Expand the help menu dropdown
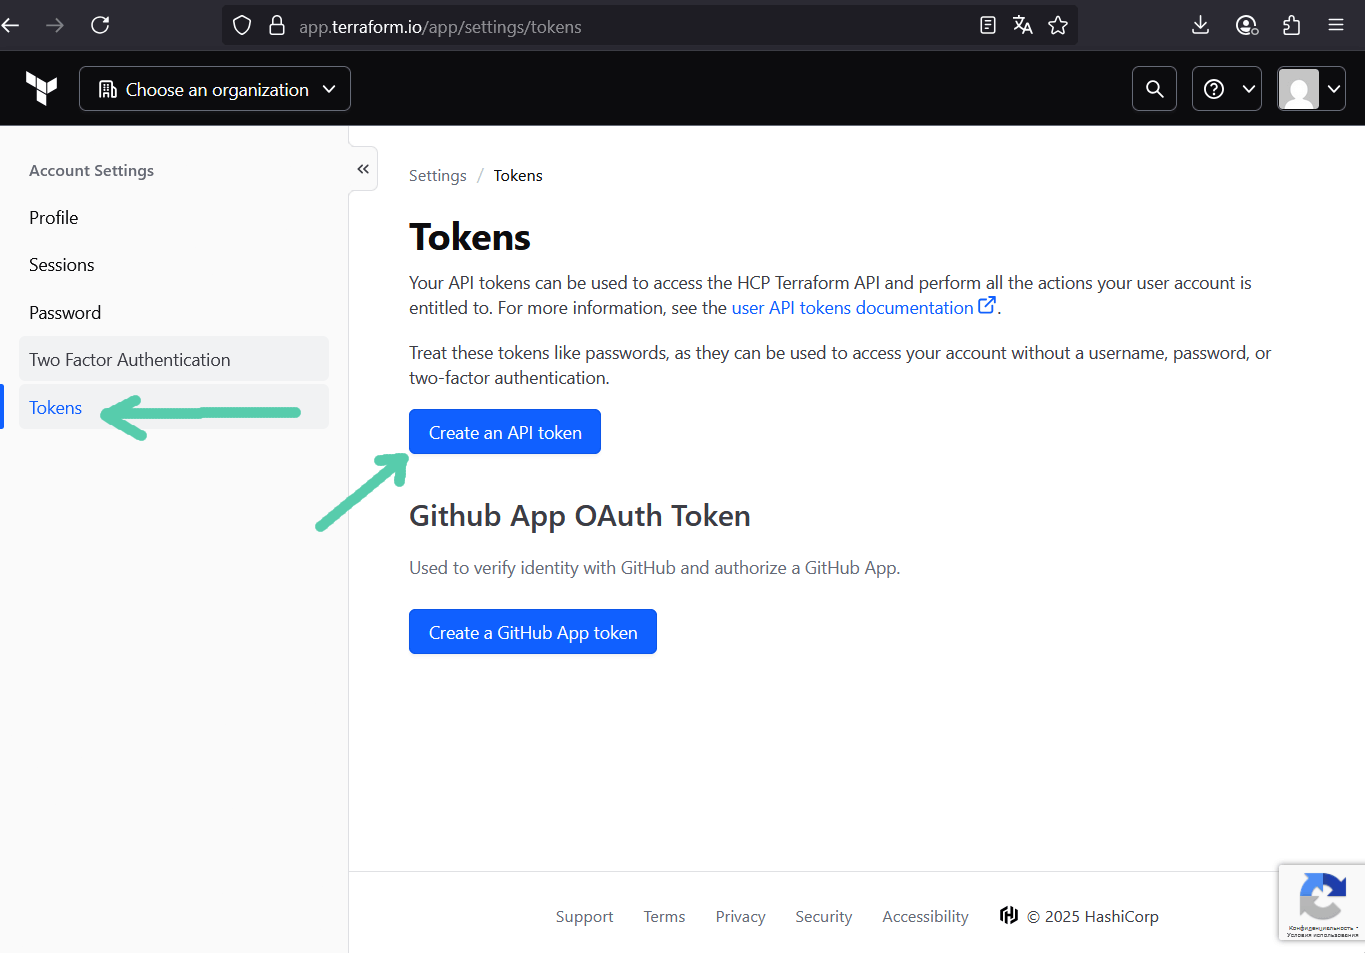The image size is (1365, 953). [x=1227, y=89]
